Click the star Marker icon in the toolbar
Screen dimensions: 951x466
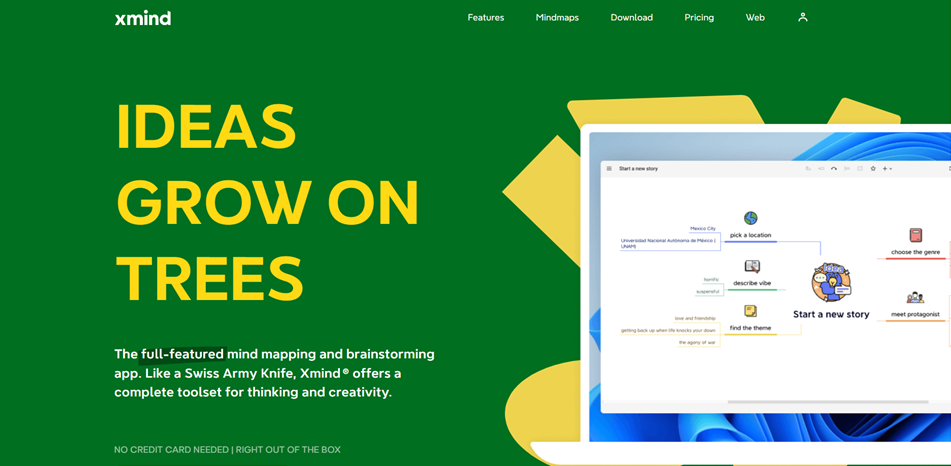(873, 169)
